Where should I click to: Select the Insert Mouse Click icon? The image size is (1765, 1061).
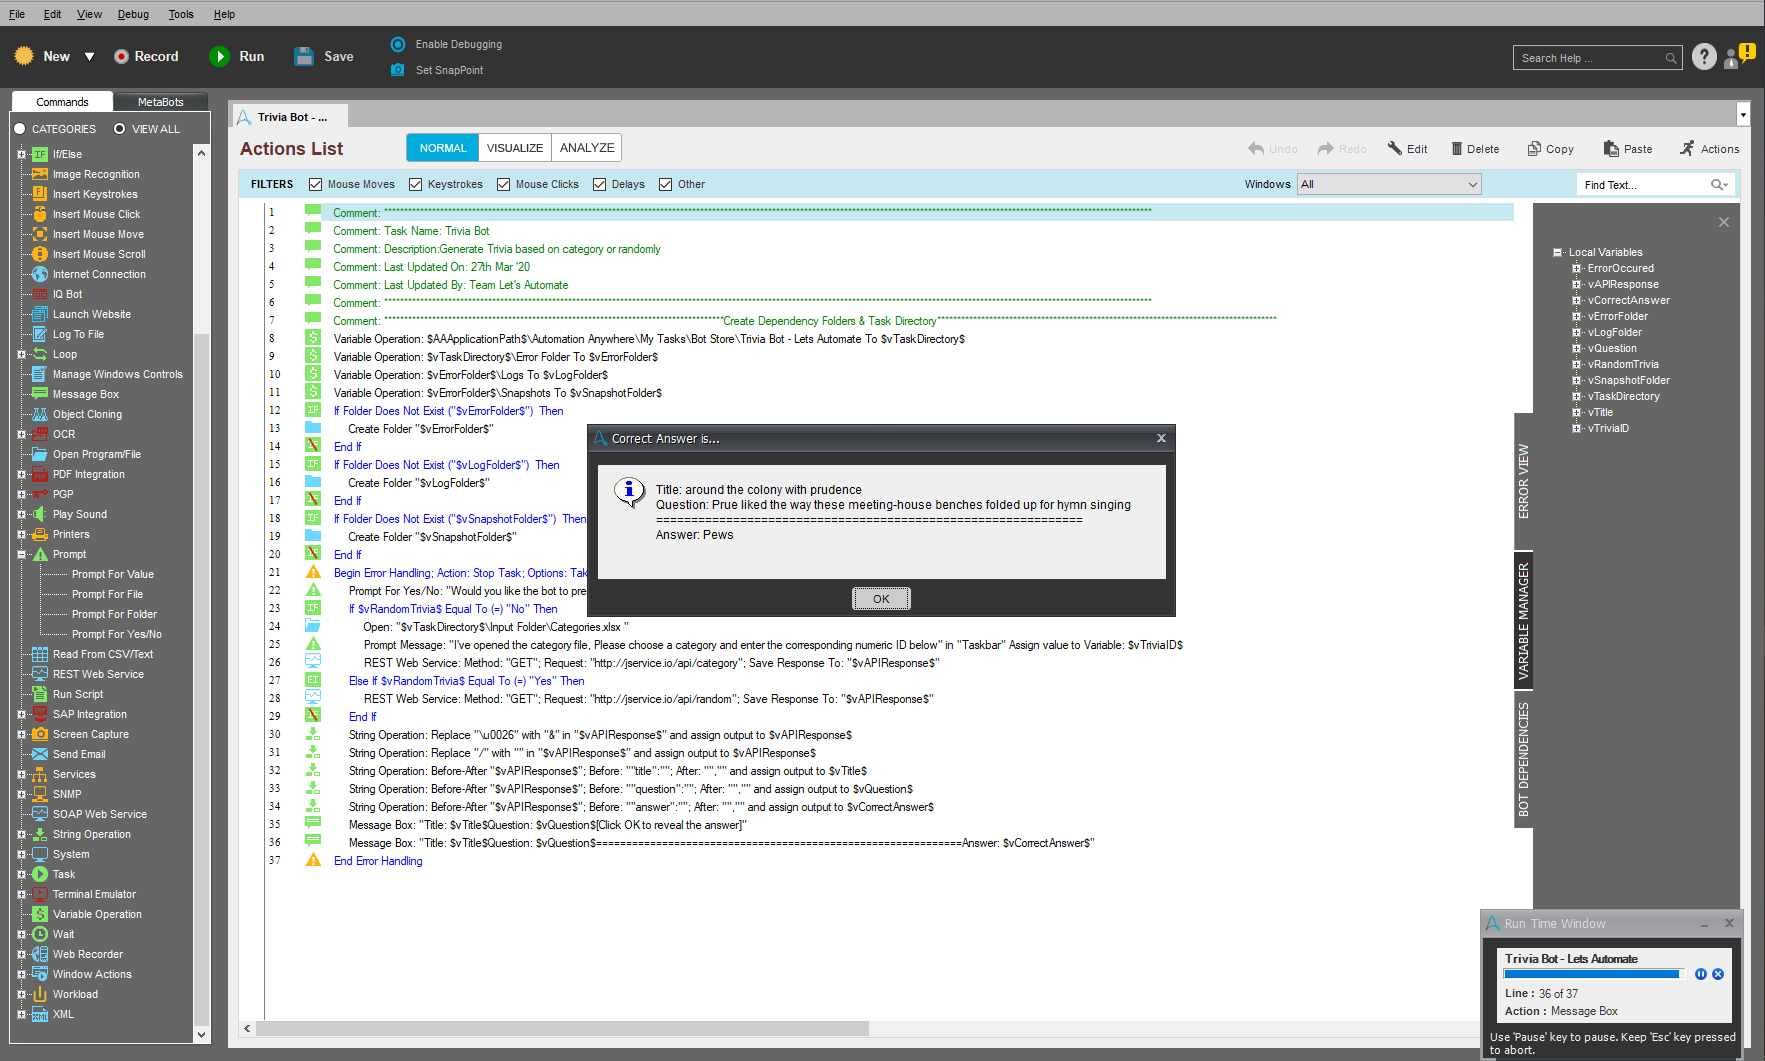pos(40,214)
